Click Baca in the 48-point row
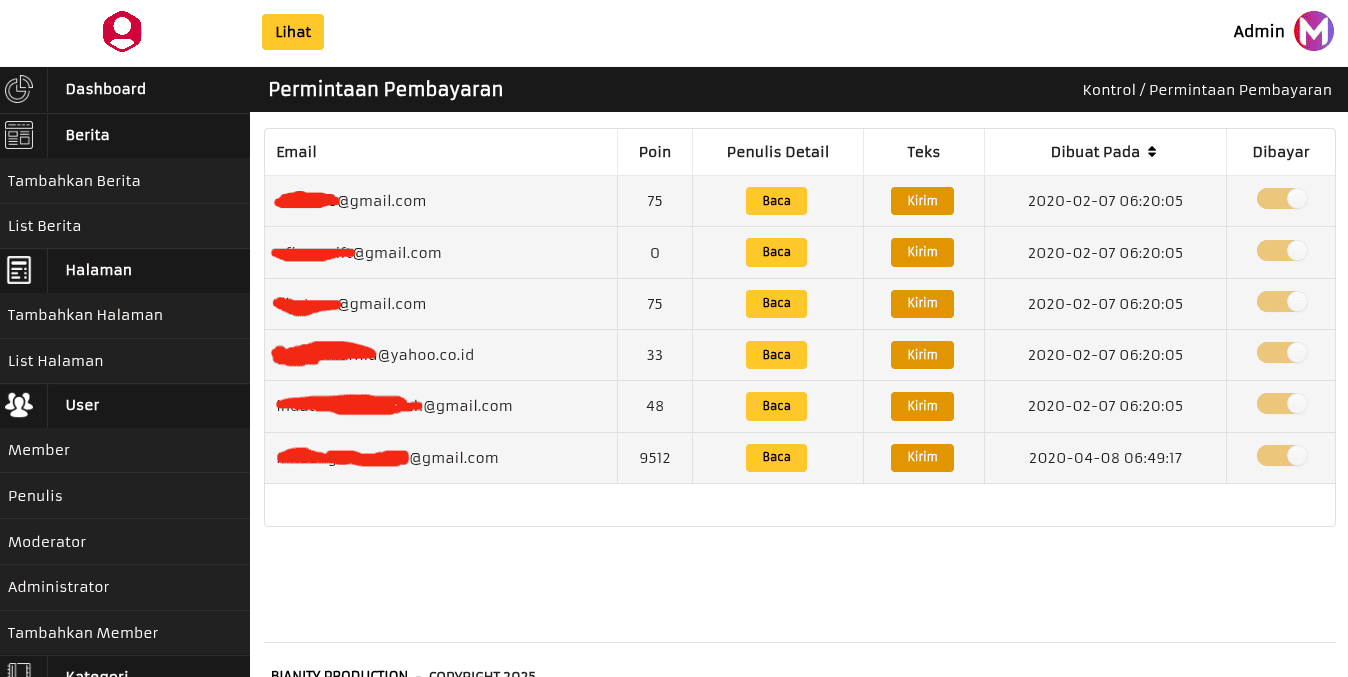 coord(776,406)
